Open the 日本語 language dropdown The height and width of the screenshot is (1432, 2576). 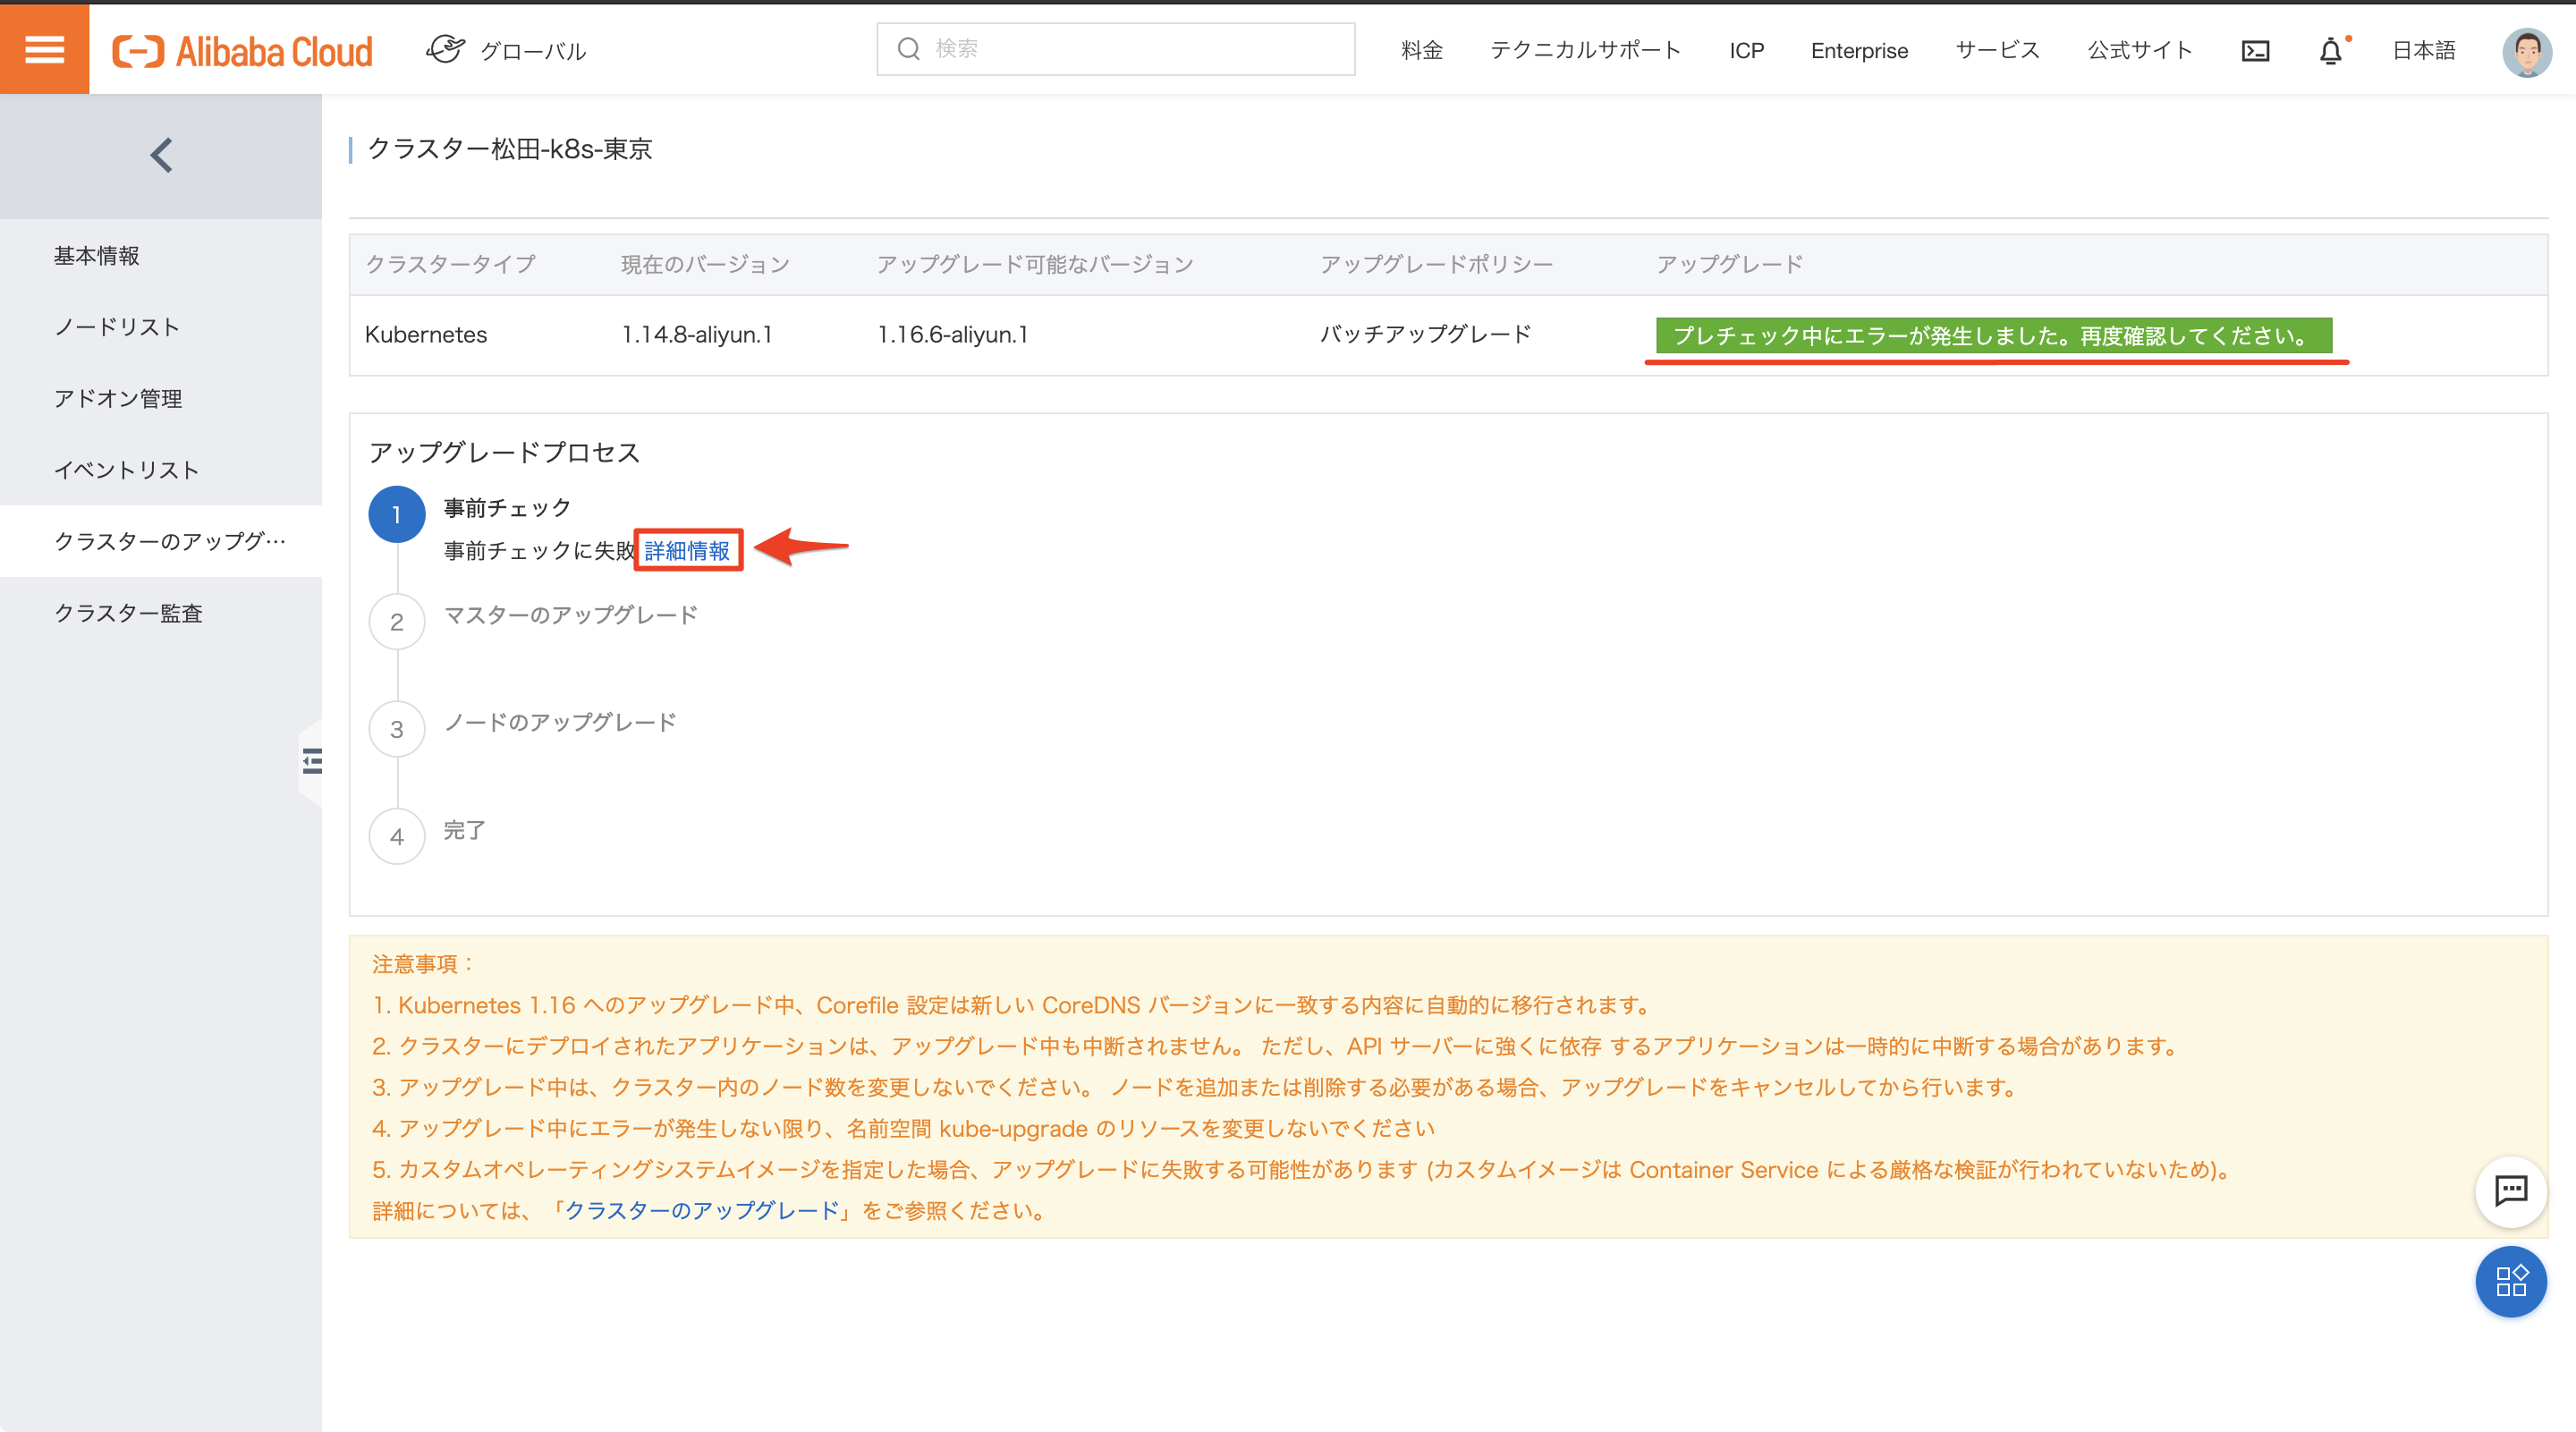click(2423, 50)
